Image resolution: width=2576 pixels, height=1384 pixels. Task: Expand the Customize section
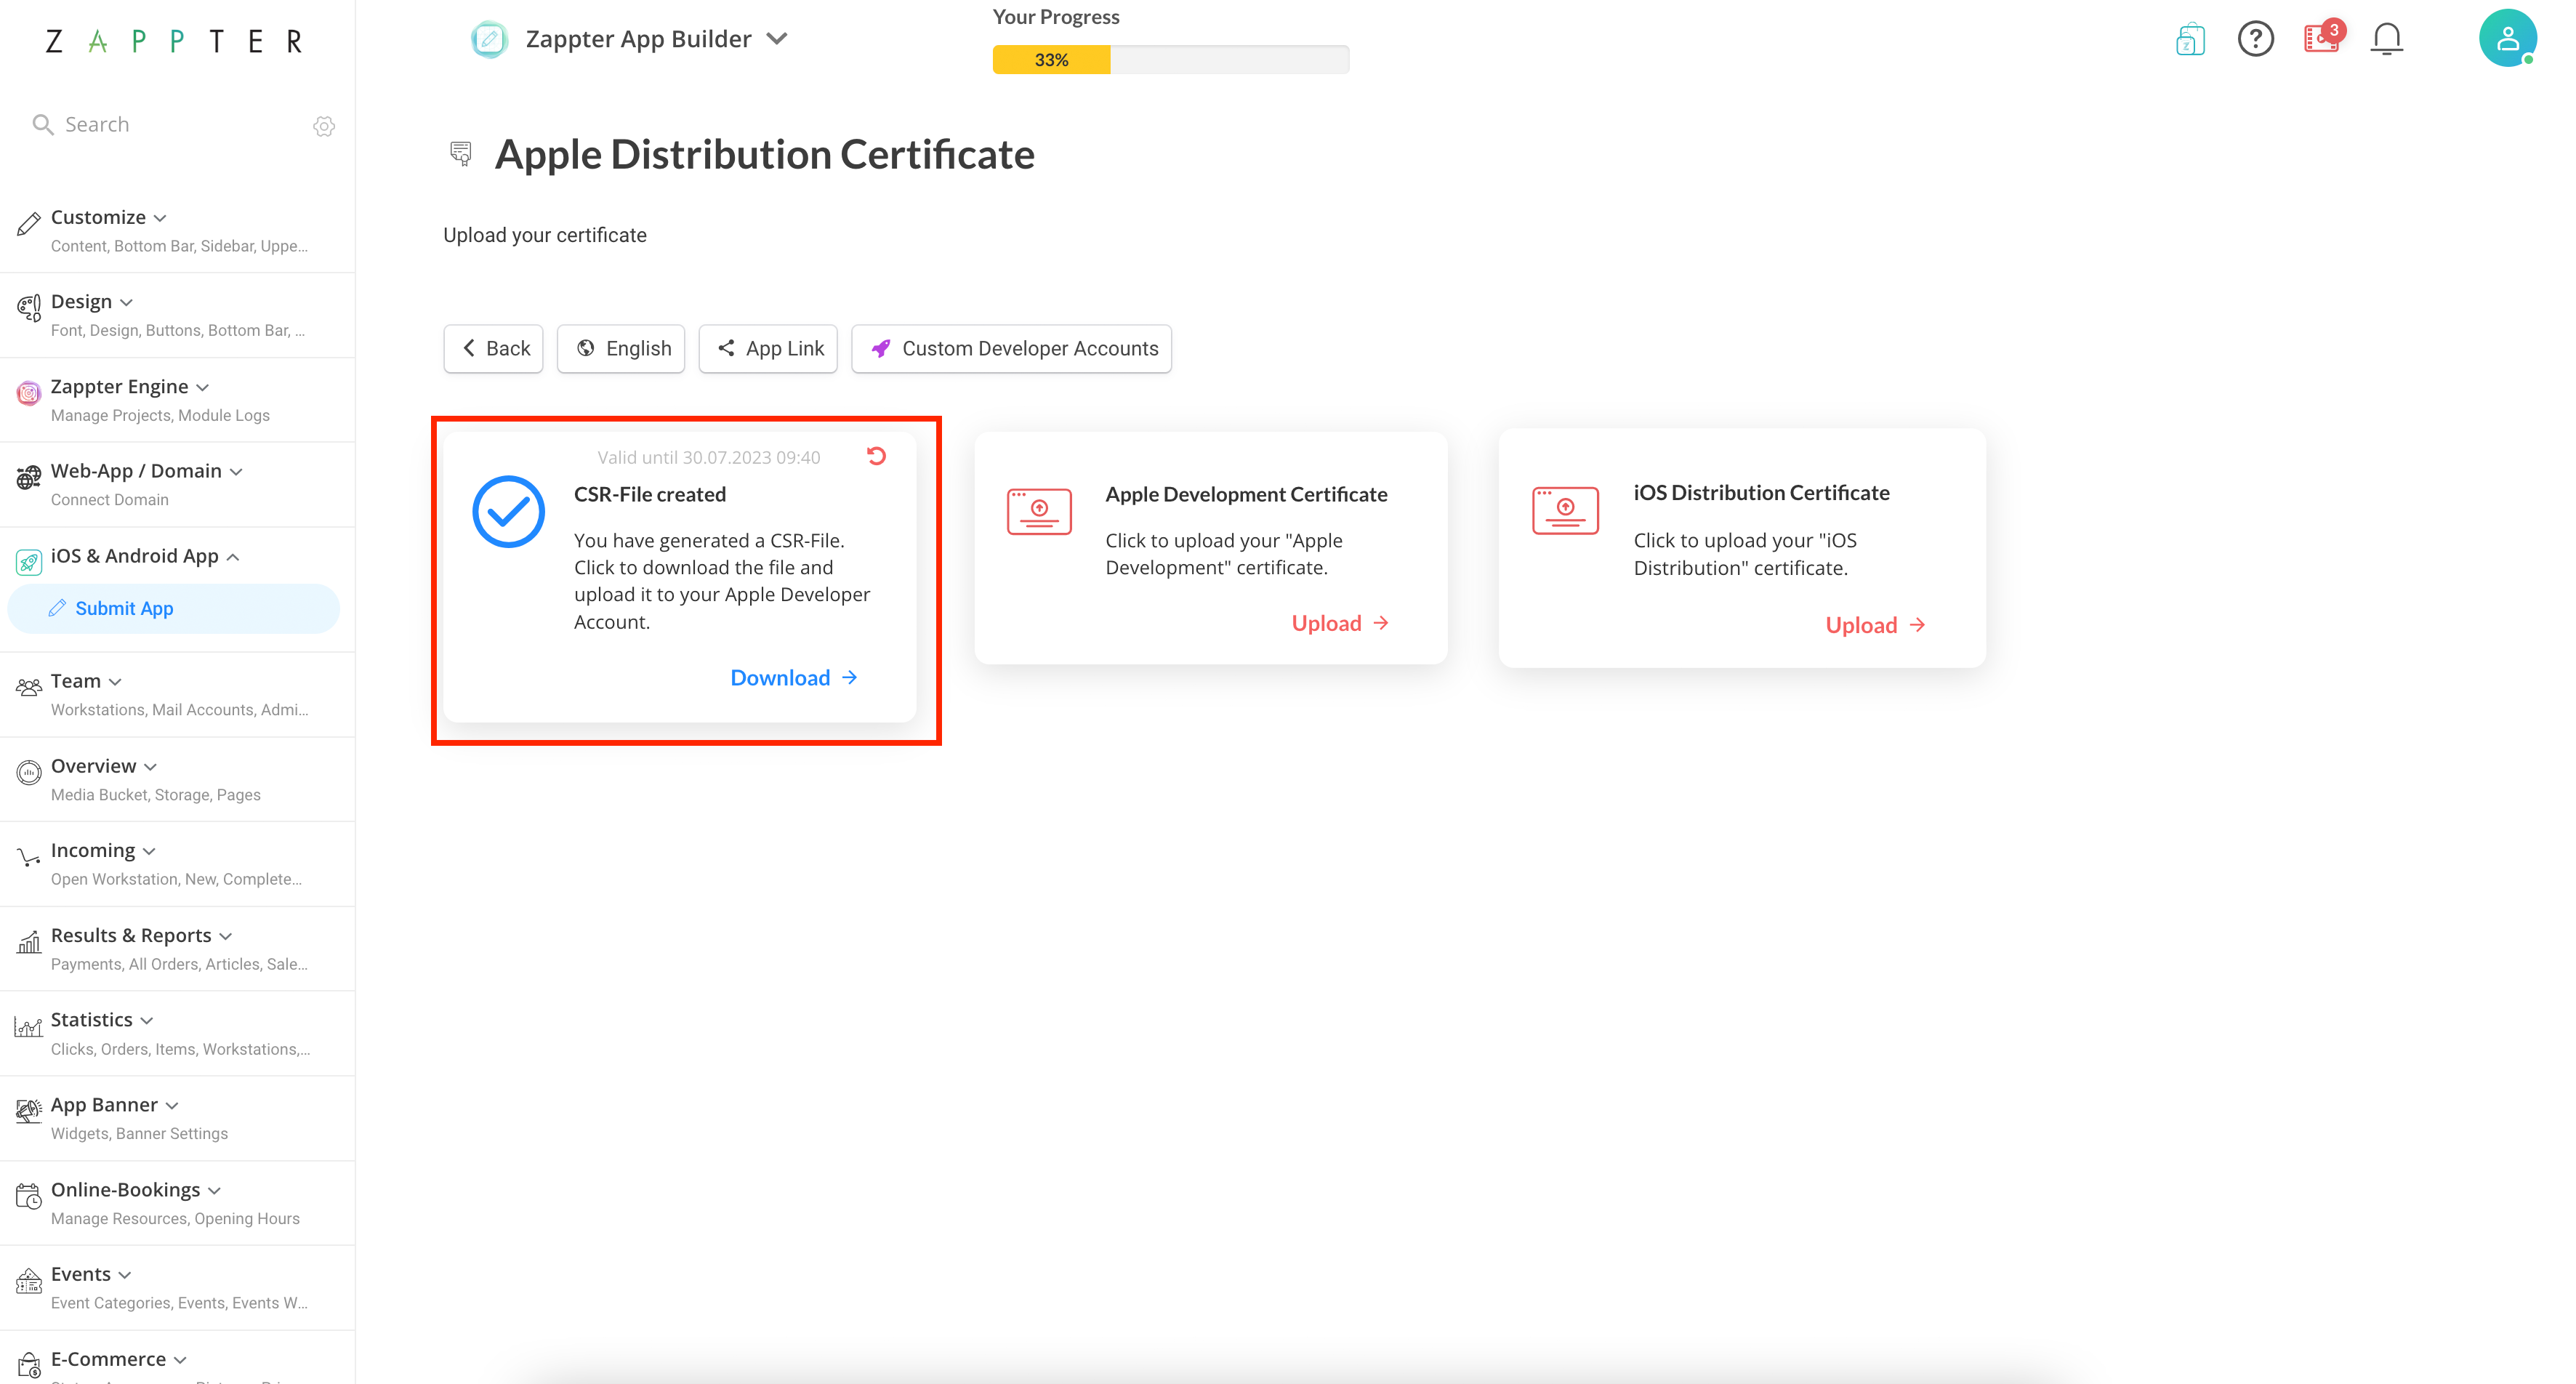[160, 218]
